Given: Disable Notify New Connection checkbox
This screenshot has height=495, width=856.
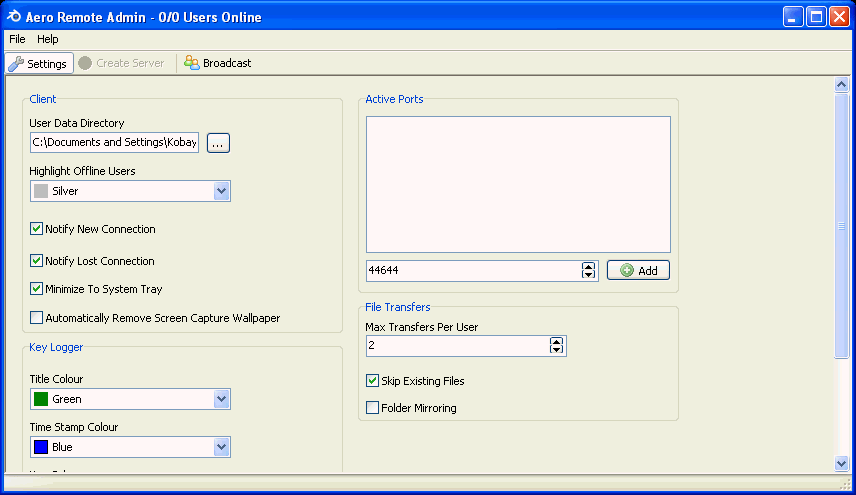Looking at the screenshot, I should 37,229.
